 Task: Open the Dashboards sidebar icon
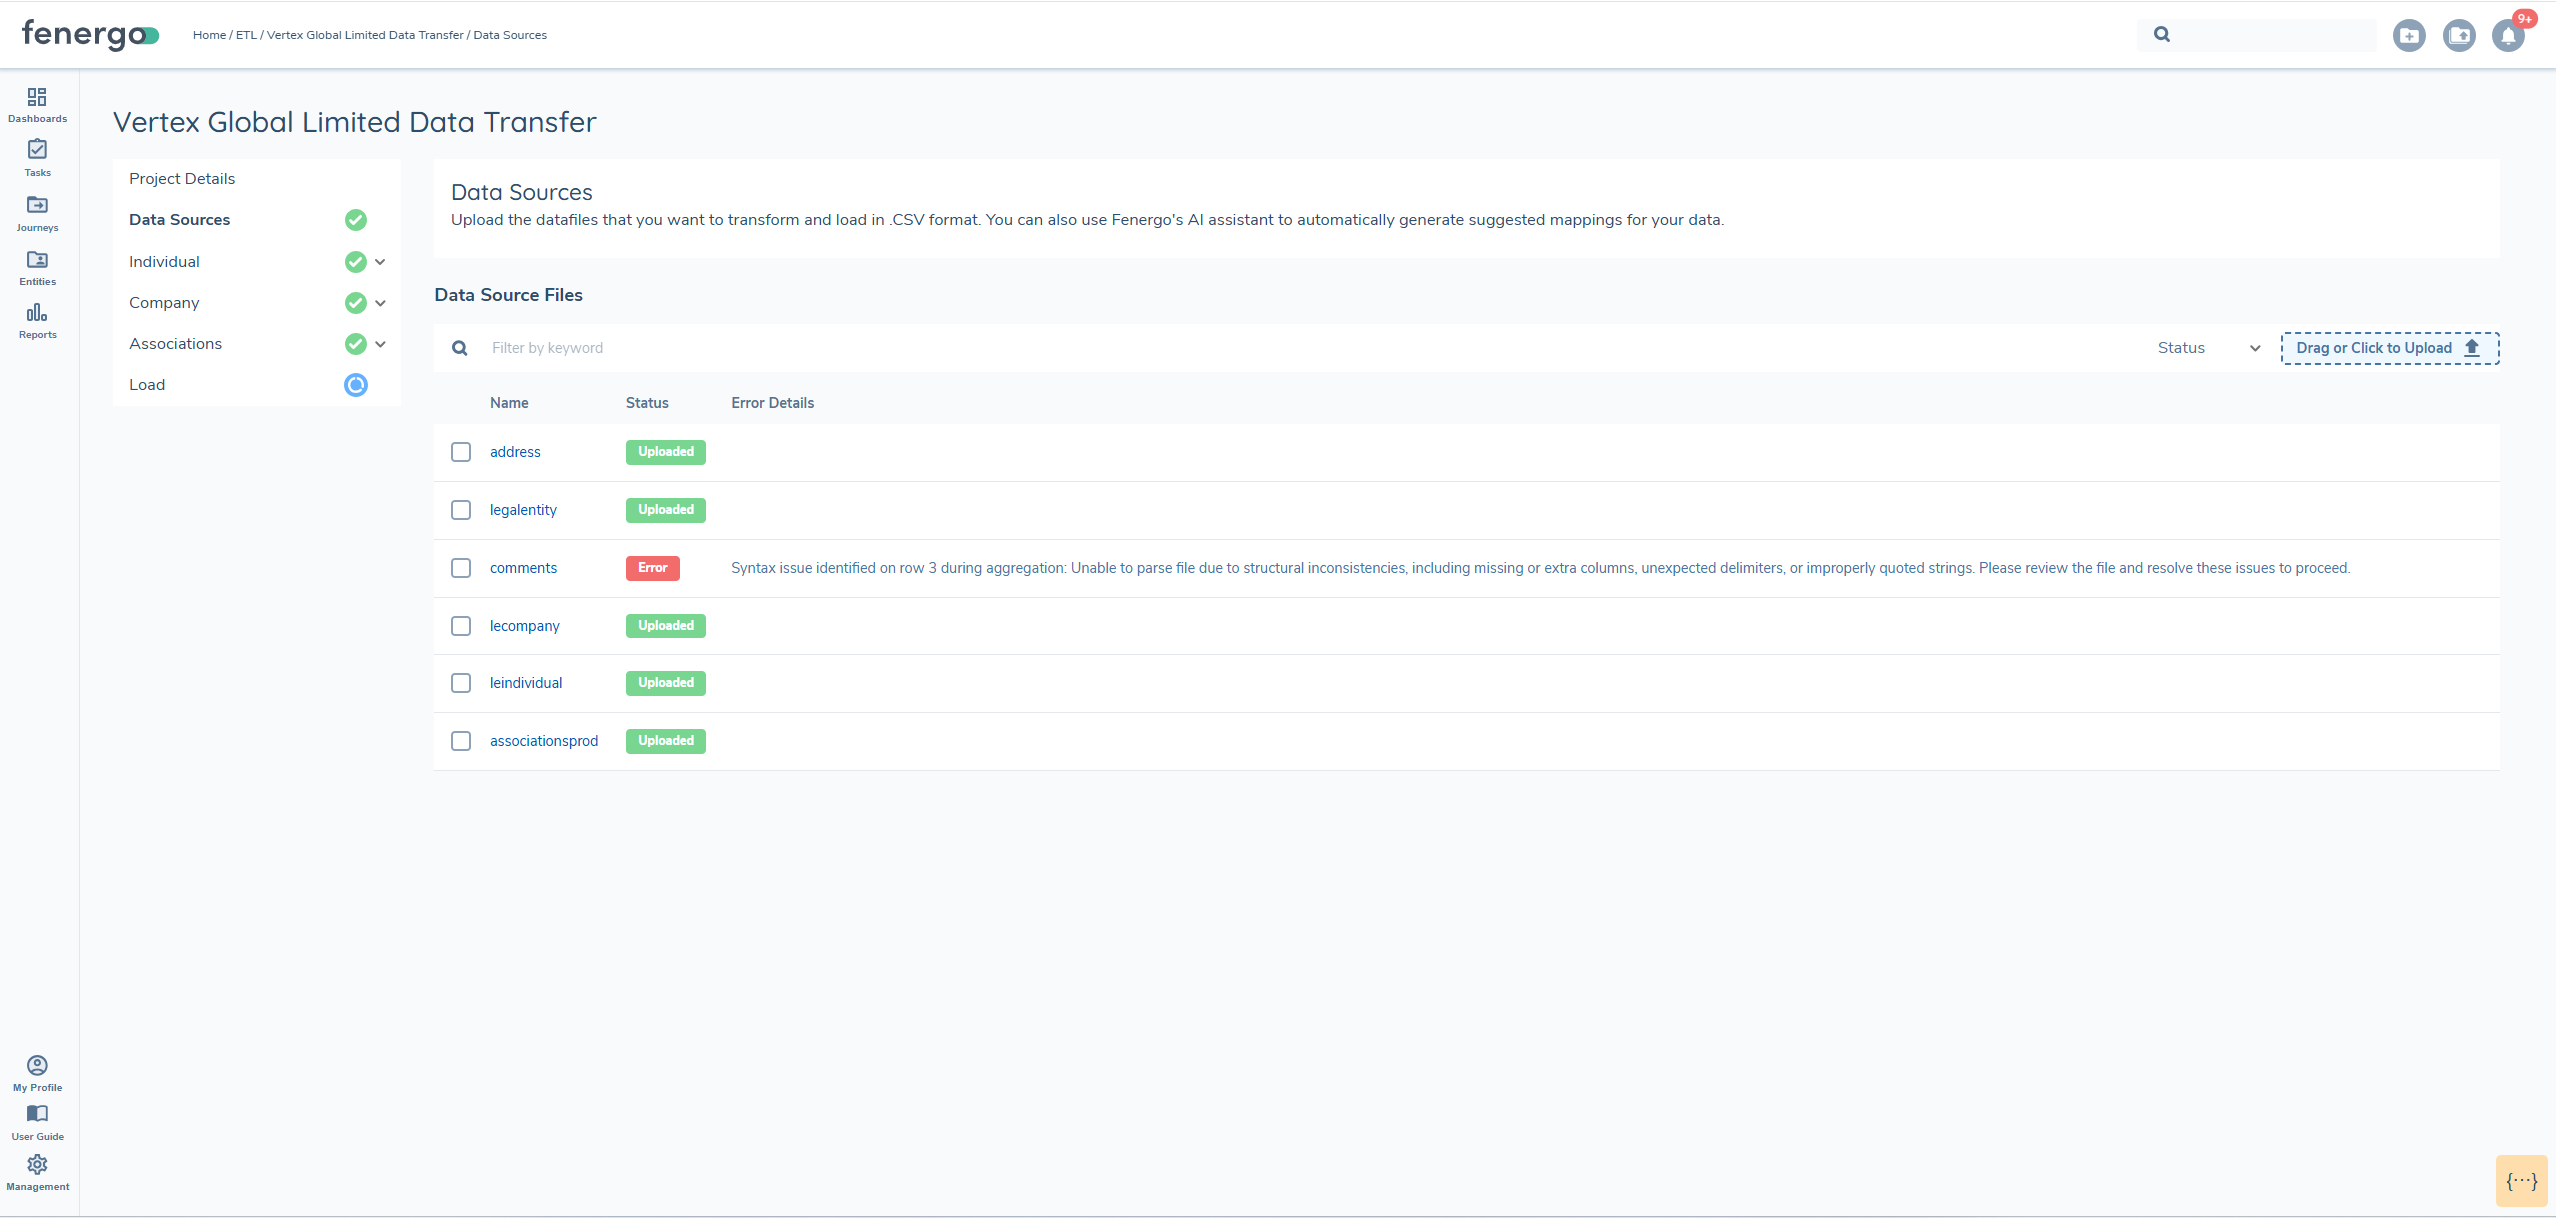pyautogui.click(x=37, y=98)
